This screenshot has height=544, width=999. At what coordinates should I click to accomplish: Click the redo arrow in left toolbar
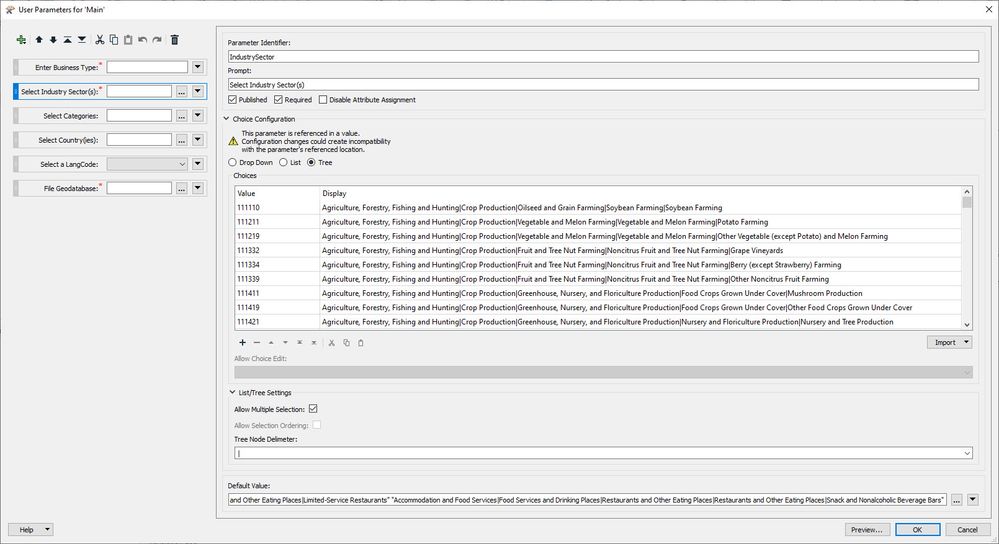tap(157, 39)
